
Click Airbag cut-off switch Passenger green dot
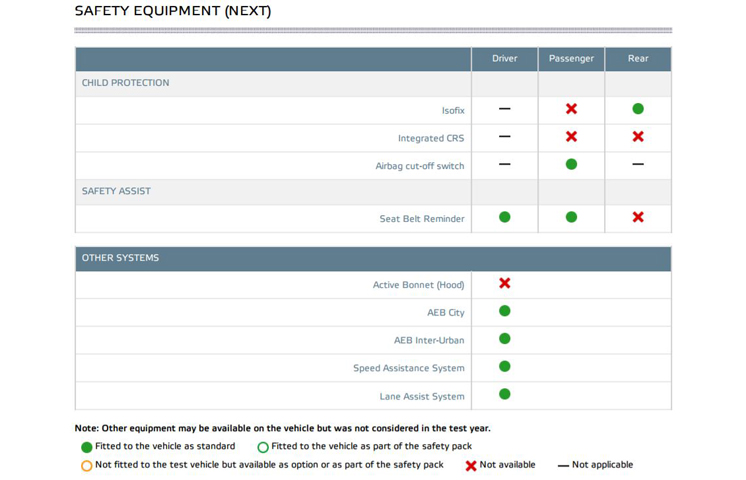pos(571,165)
